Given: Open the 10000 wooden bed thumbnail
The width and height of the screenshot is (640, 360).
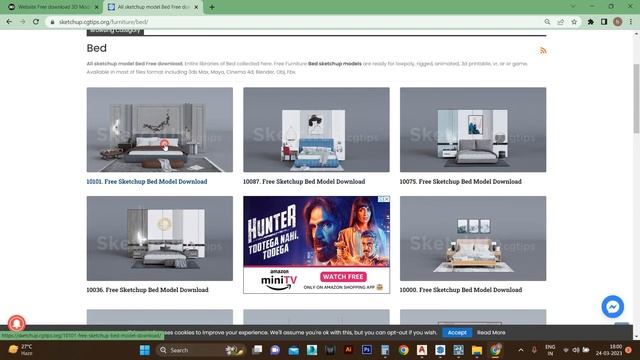Looking at the screenshot, I should (x=473, y=238).
